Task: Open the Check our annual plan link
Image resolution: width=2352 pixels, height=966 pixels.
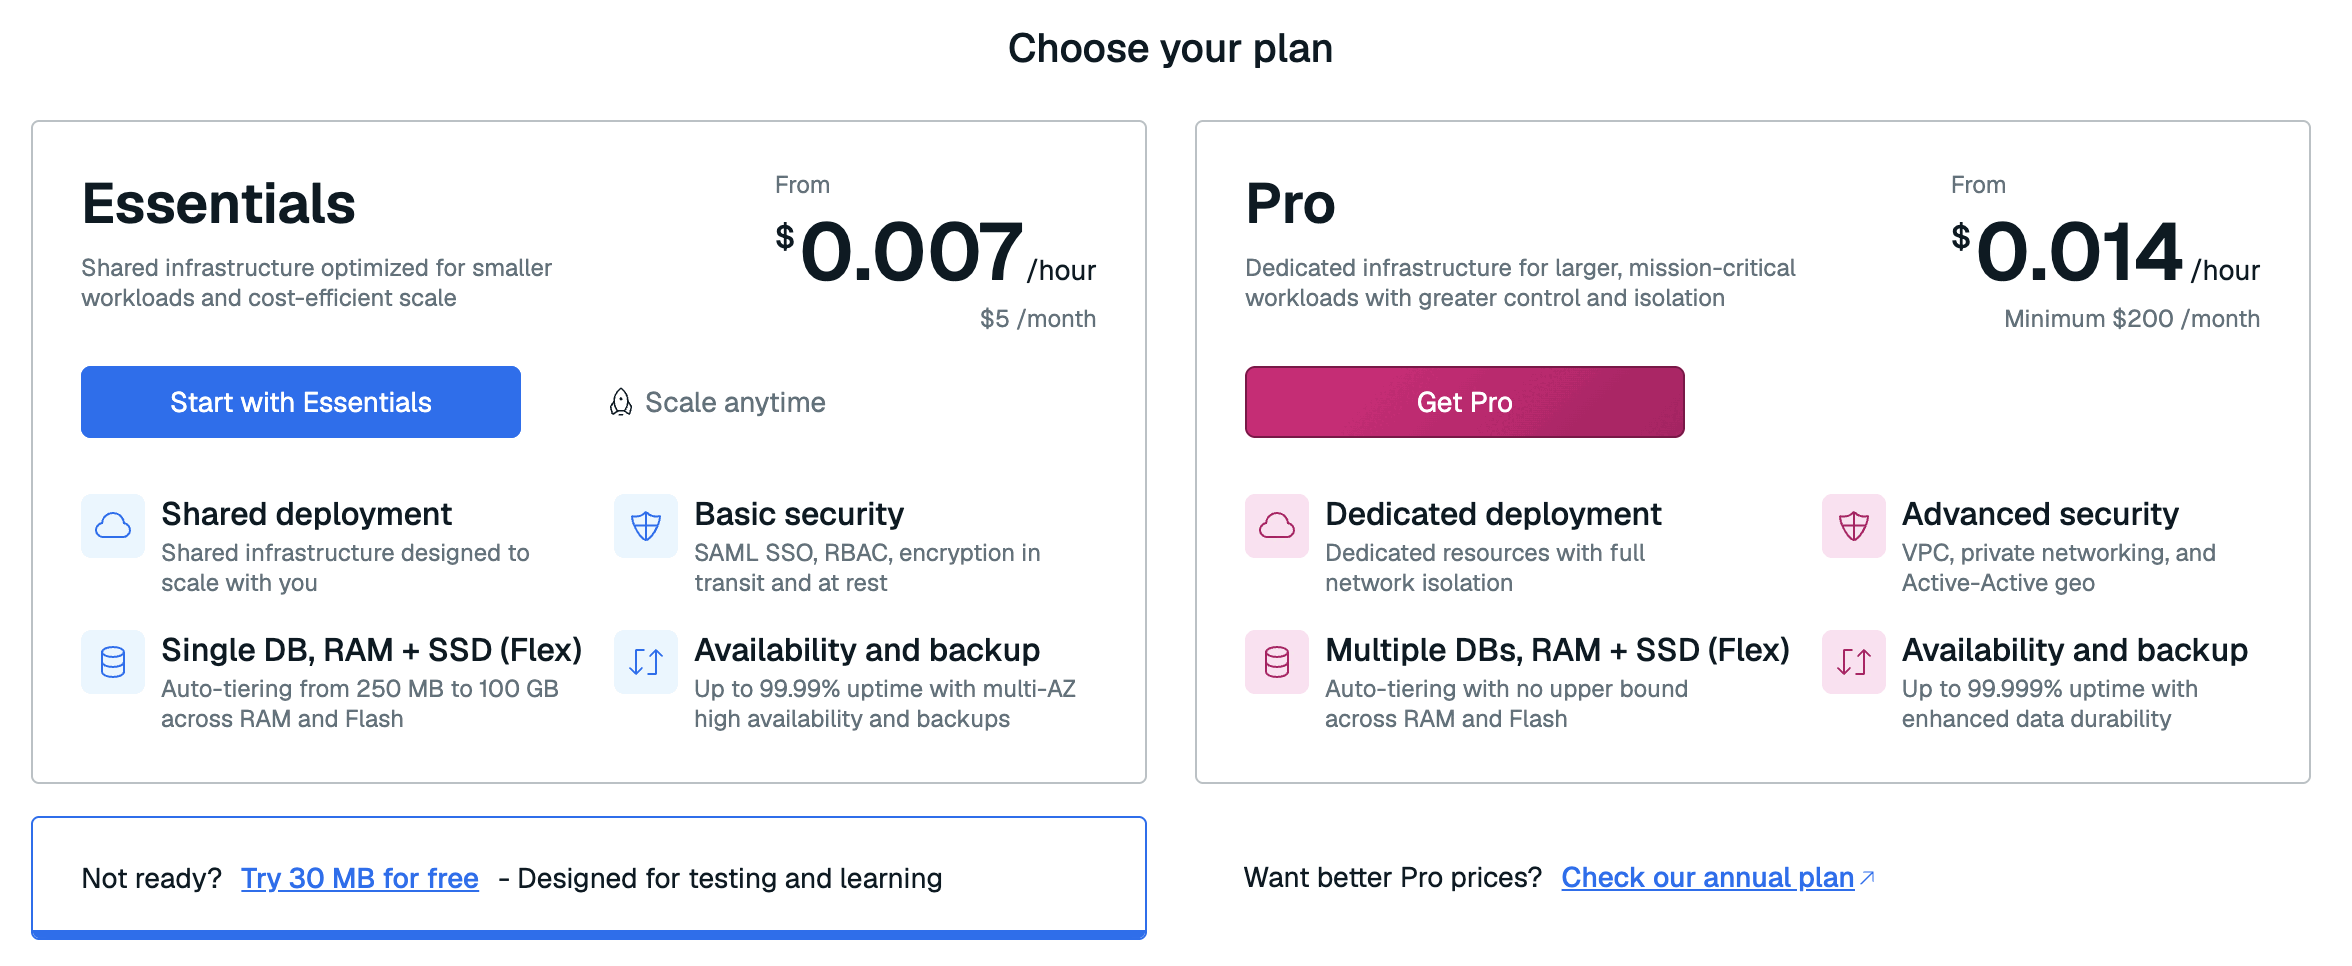Action: click(1707, 877)
